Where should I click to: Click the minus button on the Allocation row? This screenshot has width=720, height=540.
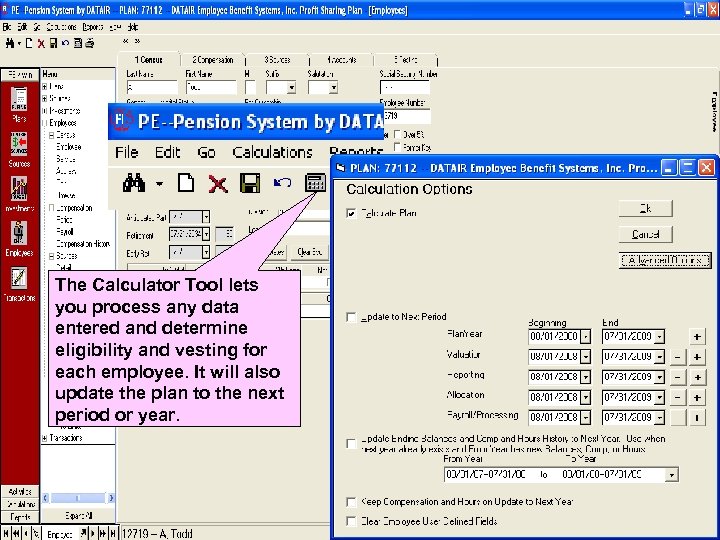click(678, 397)
